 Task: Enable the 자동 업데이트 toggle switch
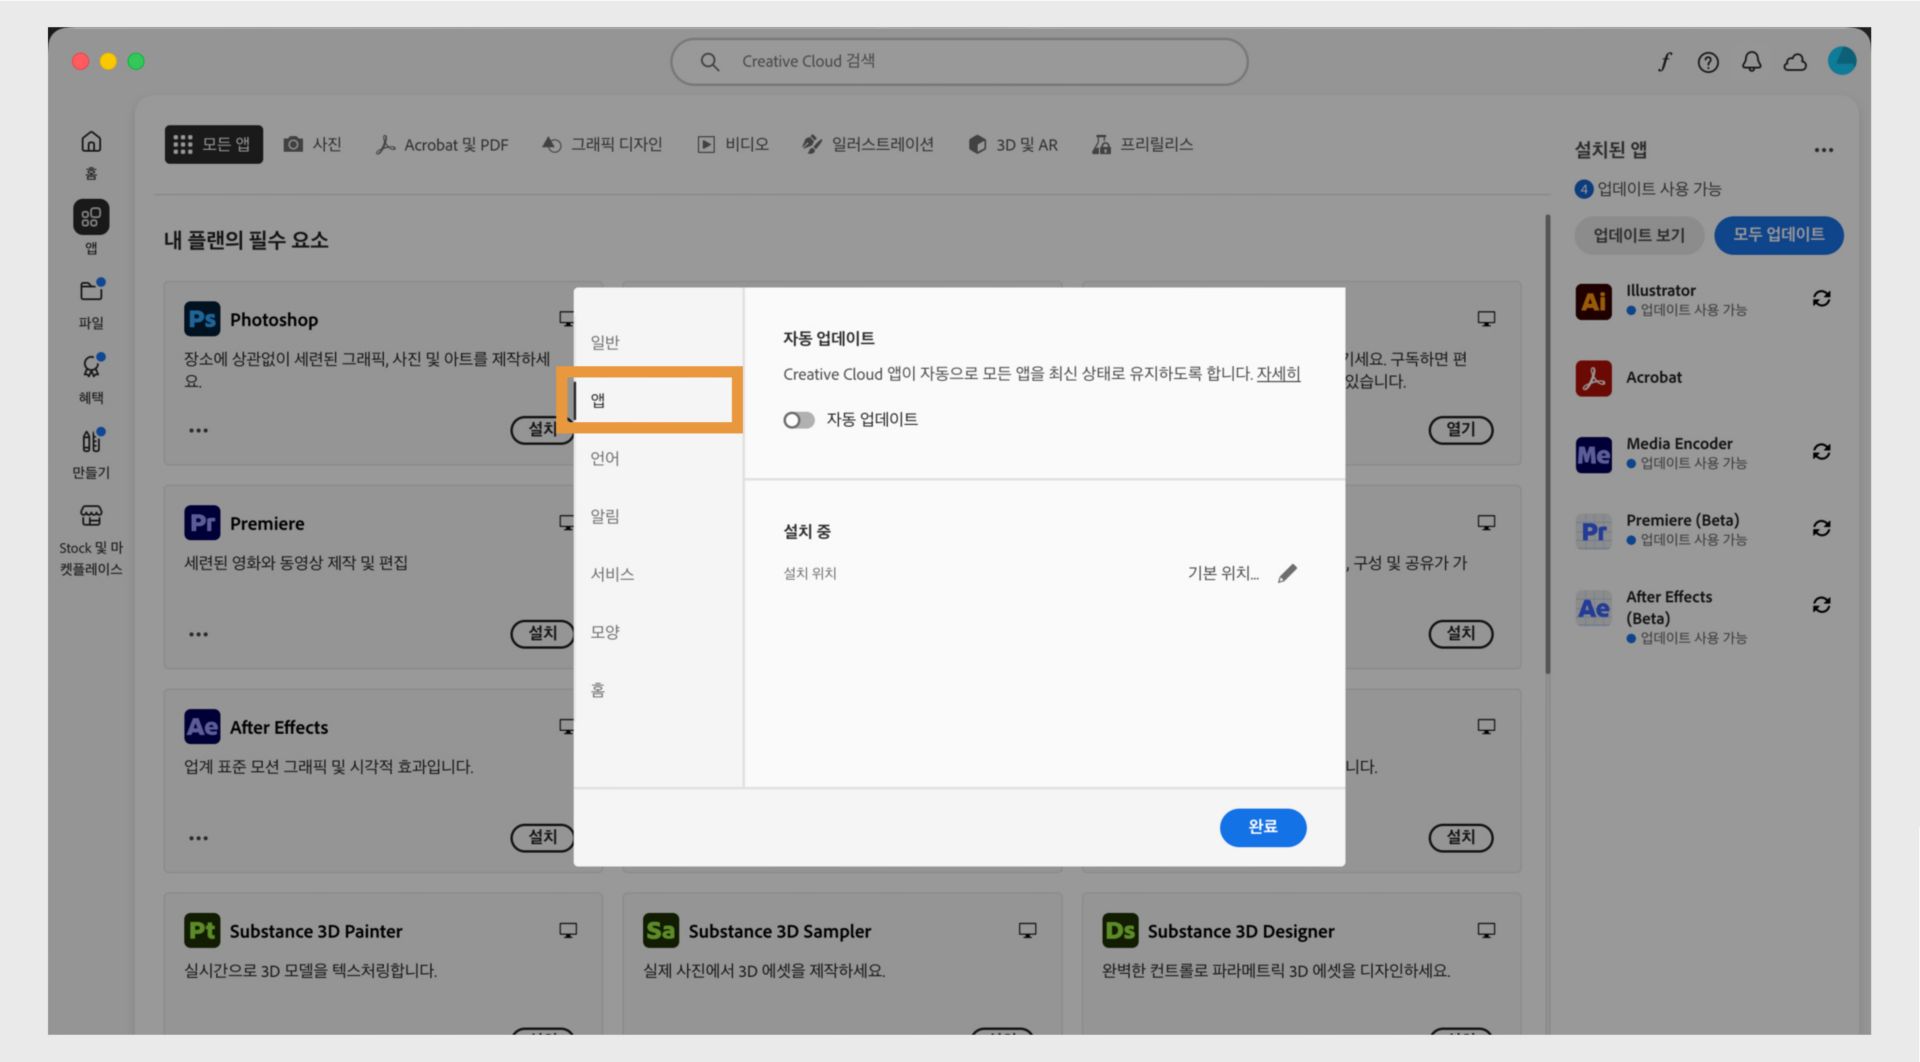pyautogui.click(x=799, y=420)
